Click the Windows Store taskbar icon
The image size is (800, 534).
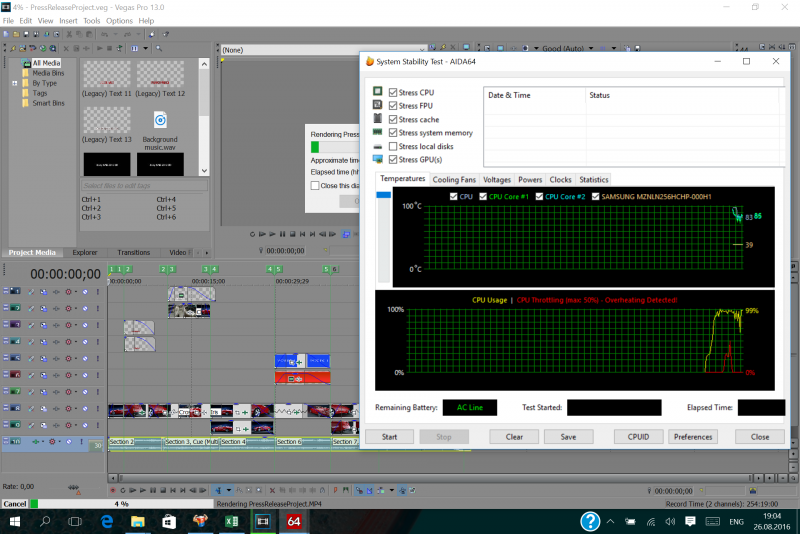point(168,522)
